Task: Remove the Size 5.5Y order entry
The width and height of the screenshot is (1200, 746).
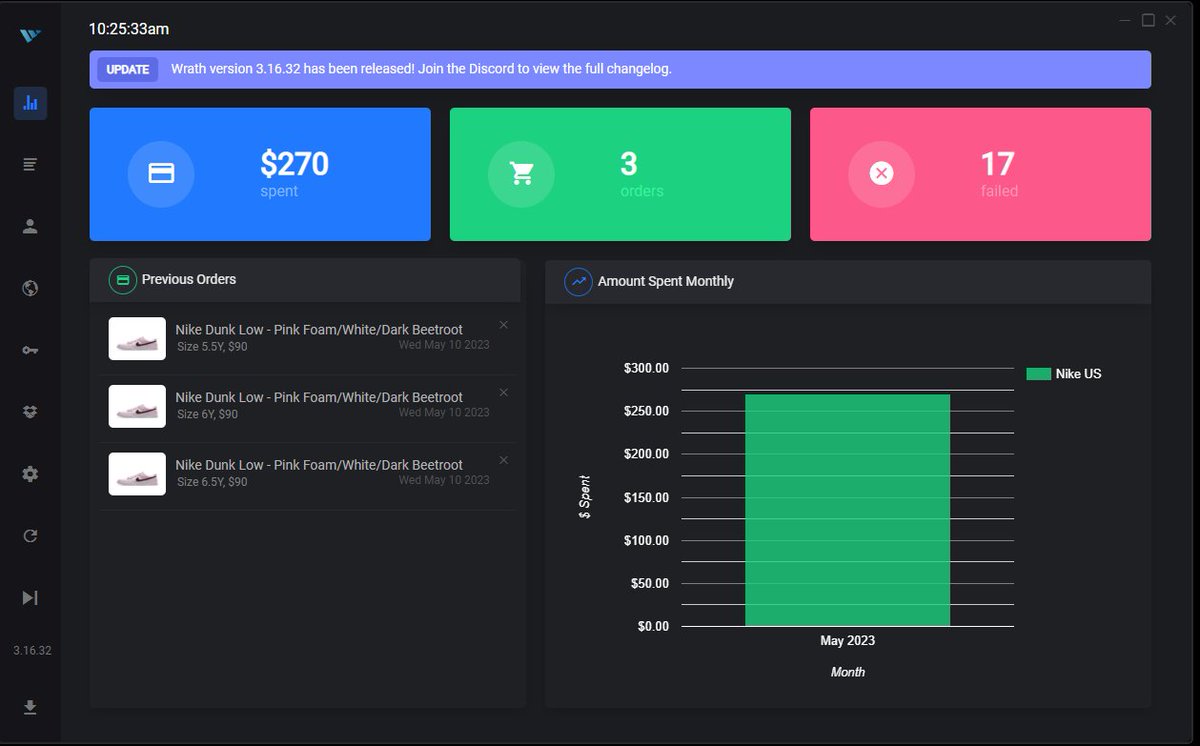Action: click(504, 324)
